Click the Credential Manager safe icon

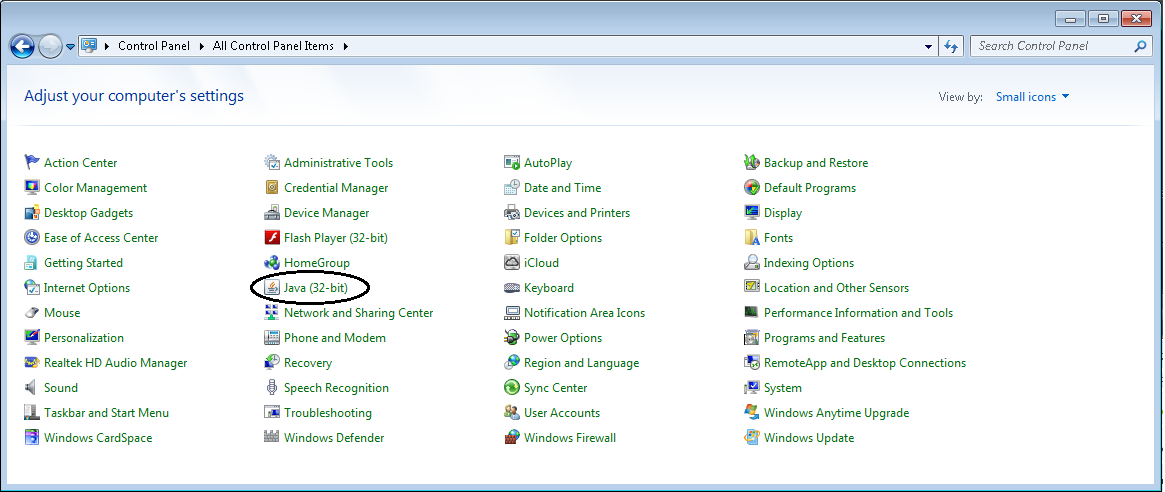pyautogui.click(x=272, y=187)
